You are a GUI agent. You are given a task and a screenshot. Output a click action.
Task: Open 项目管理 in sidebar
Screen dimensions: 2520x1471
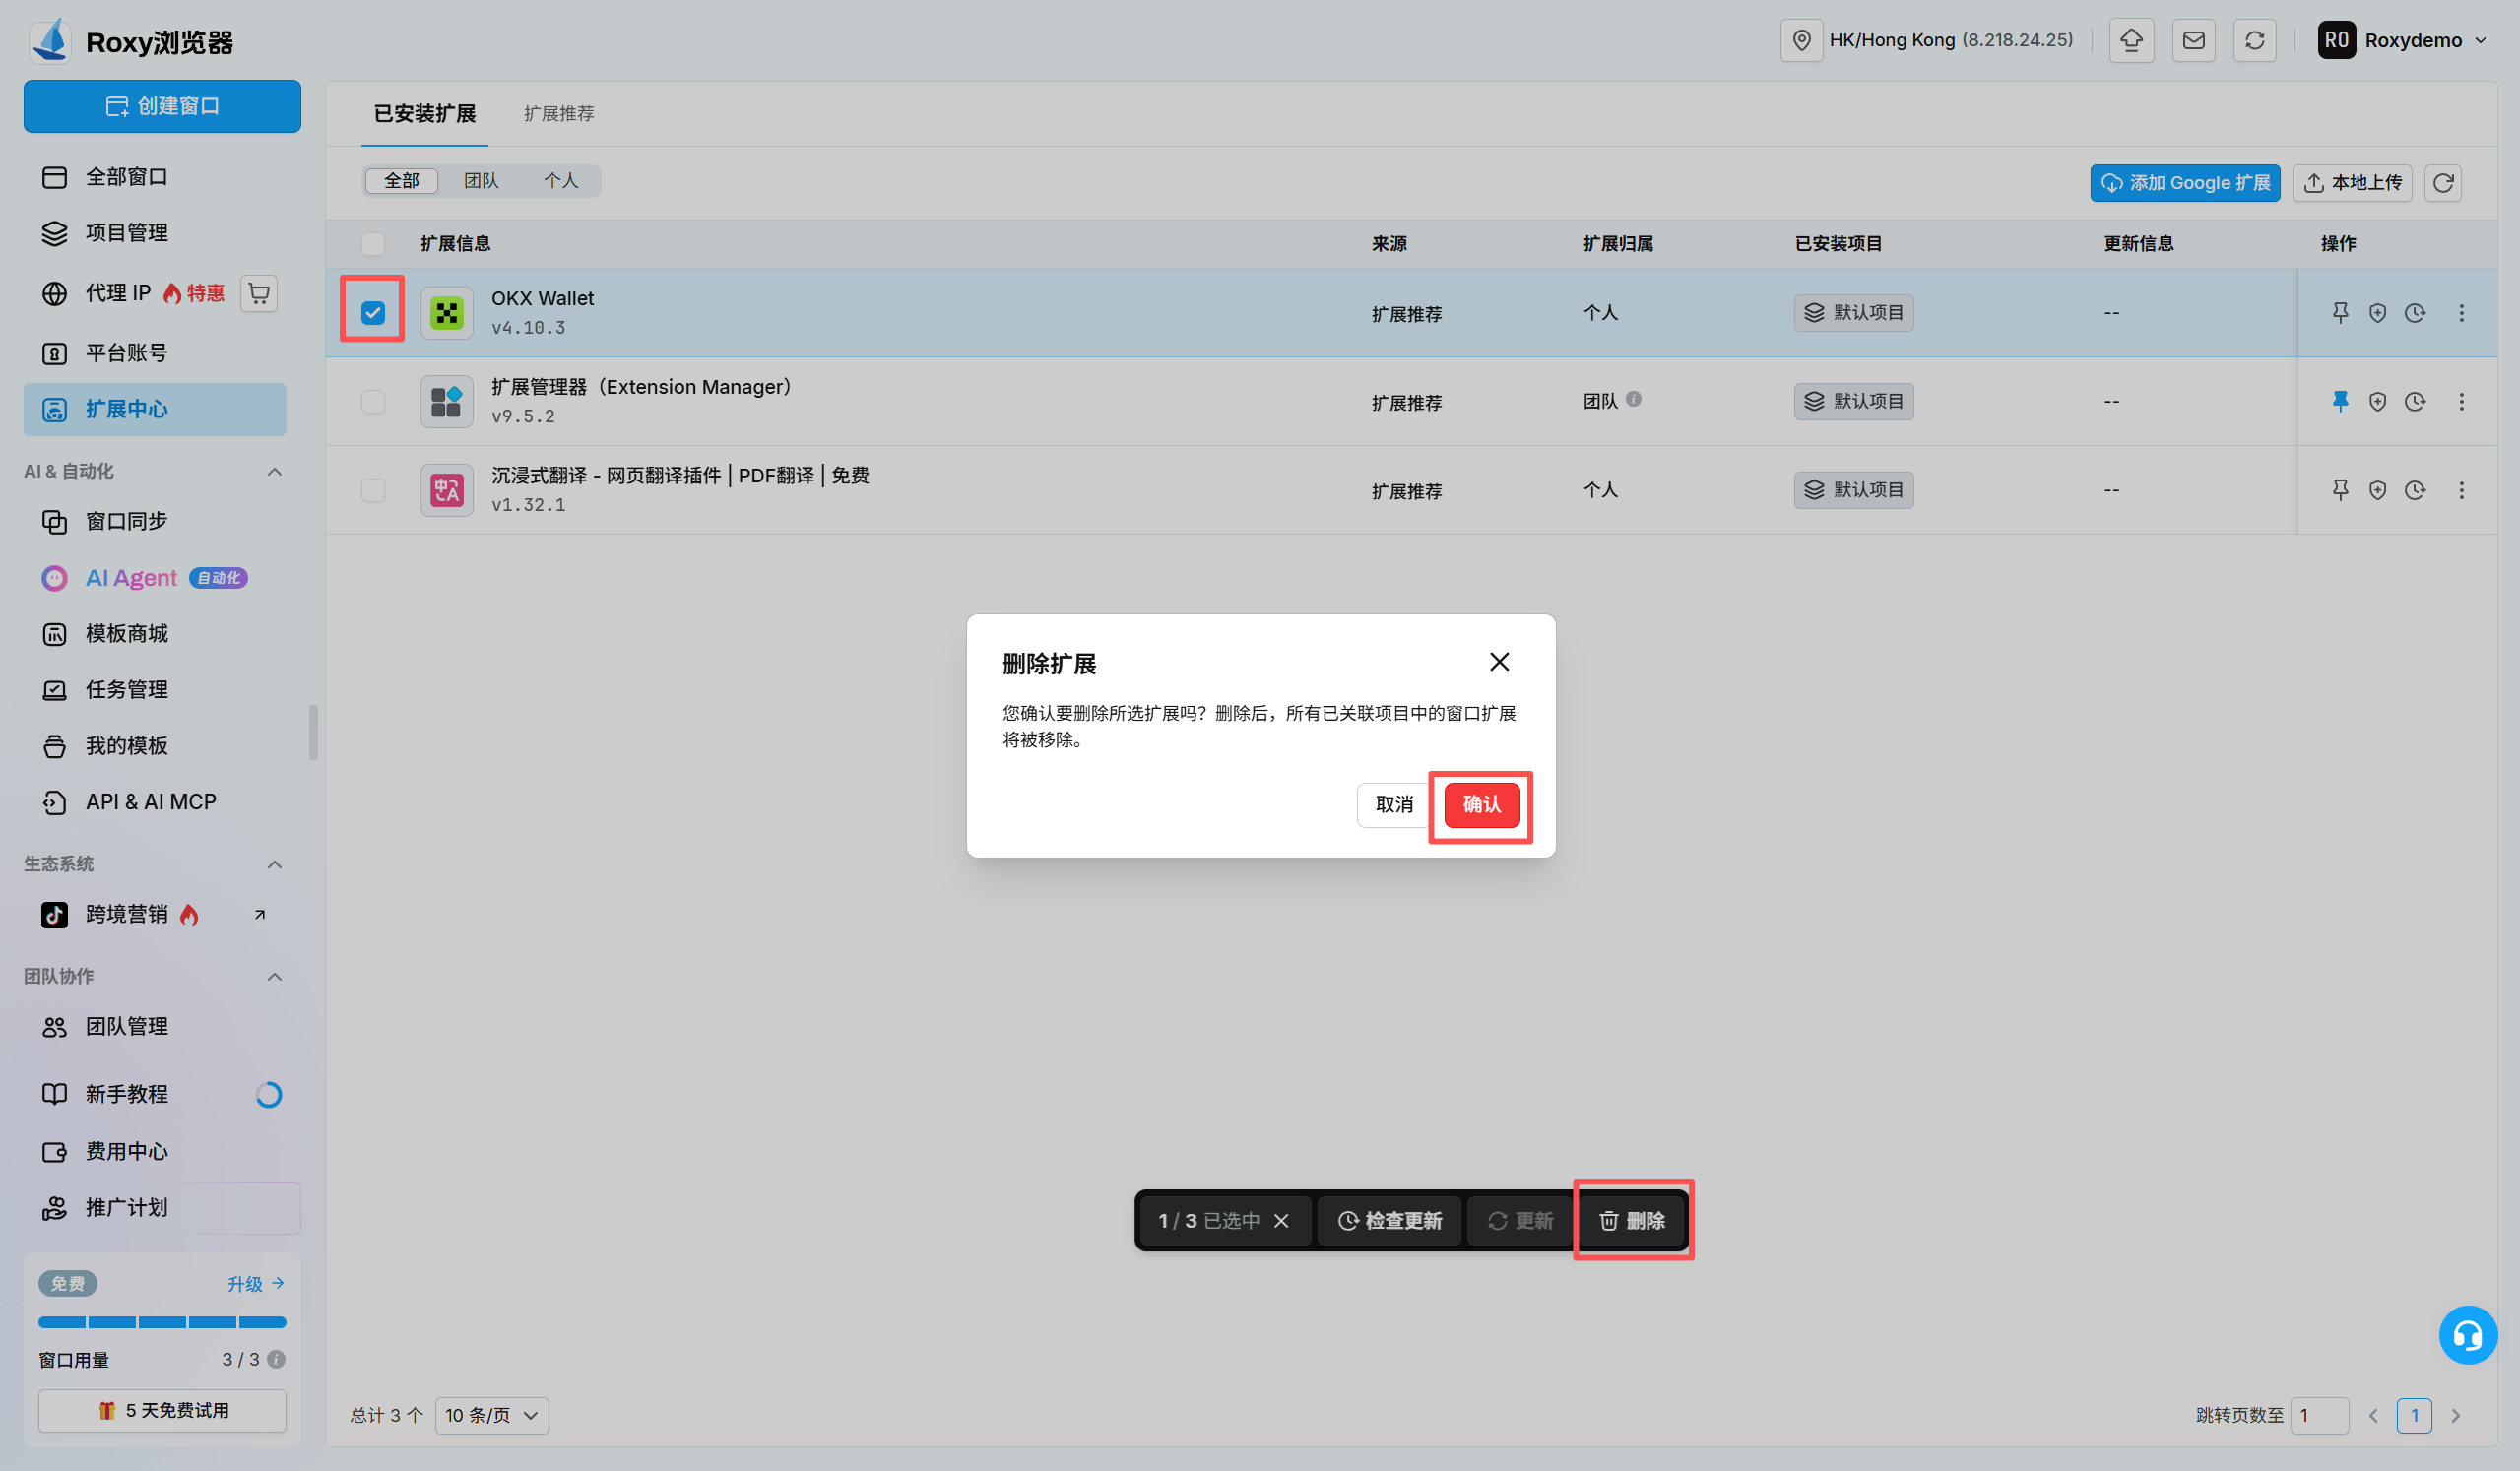pyautogui.click(x=155, y=233)
